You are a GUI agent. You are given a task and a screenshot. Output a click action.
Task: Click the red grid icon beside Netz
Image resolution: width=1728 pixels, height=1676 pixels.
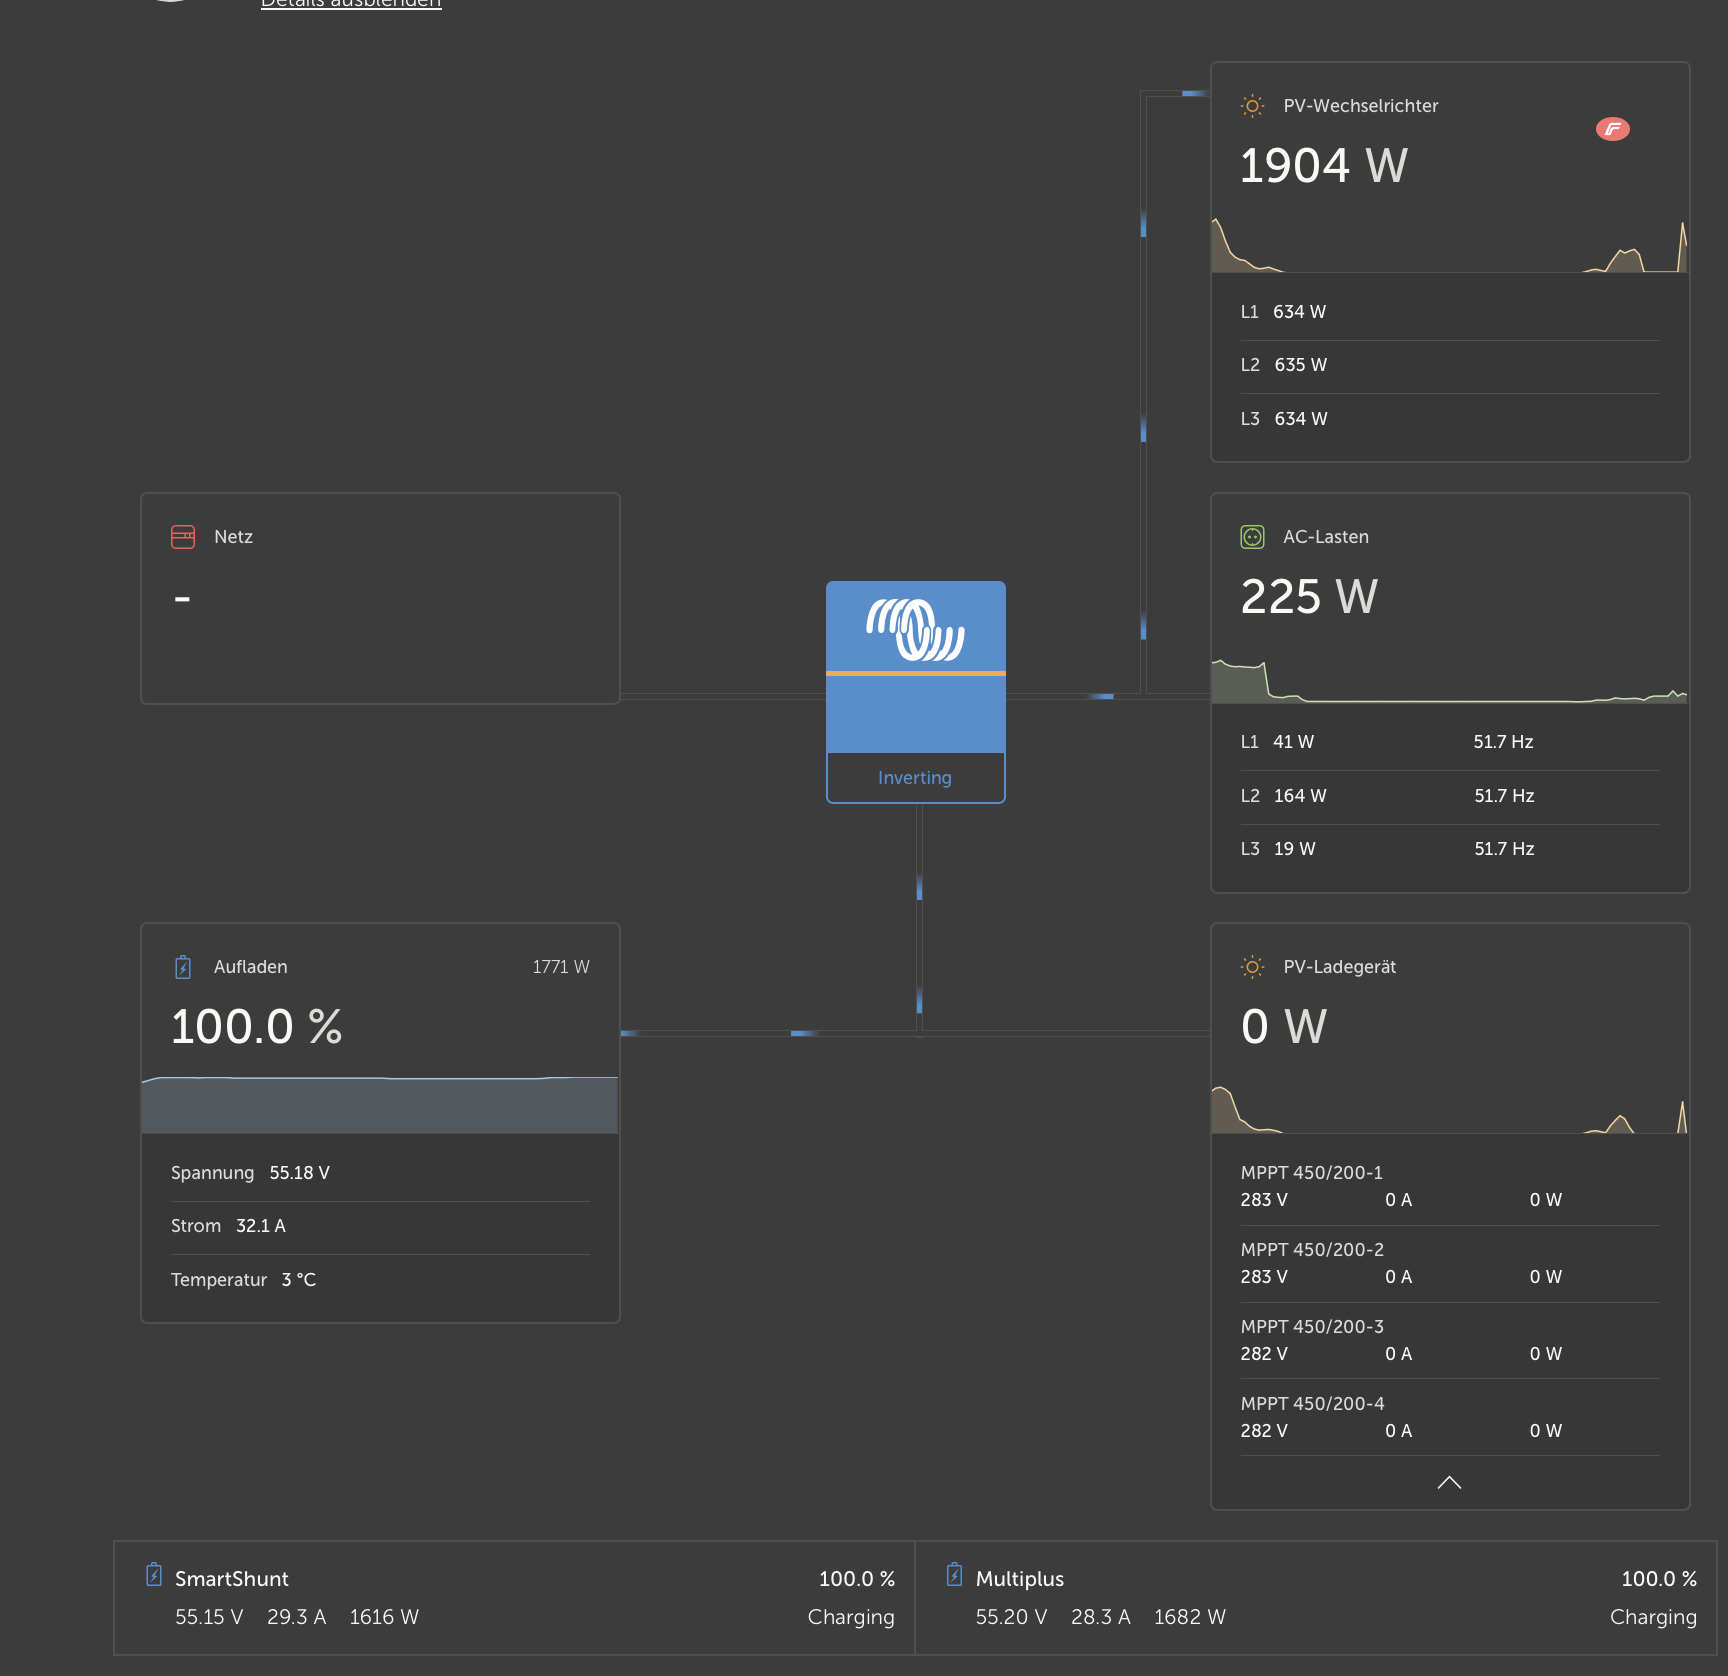pyautogui.click(x=183, y=537)
